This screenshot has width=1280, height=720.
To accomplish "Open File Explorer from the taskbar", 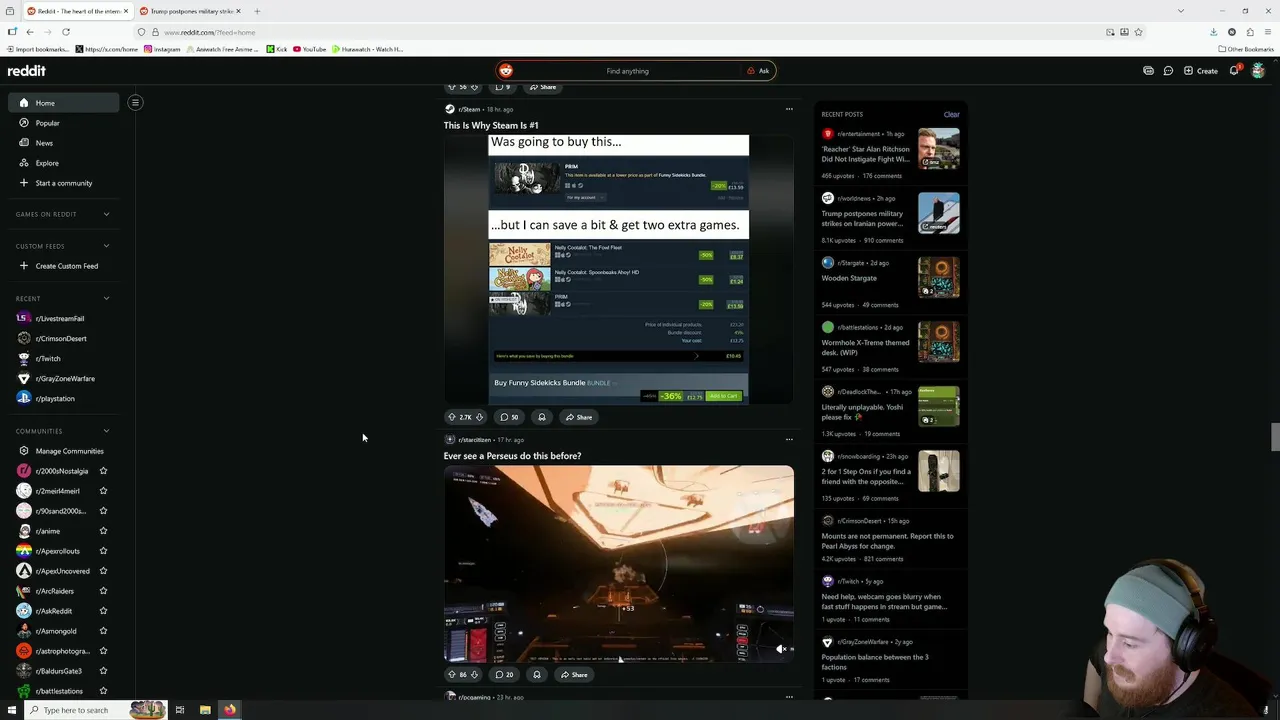I will (x=205, y=710).
